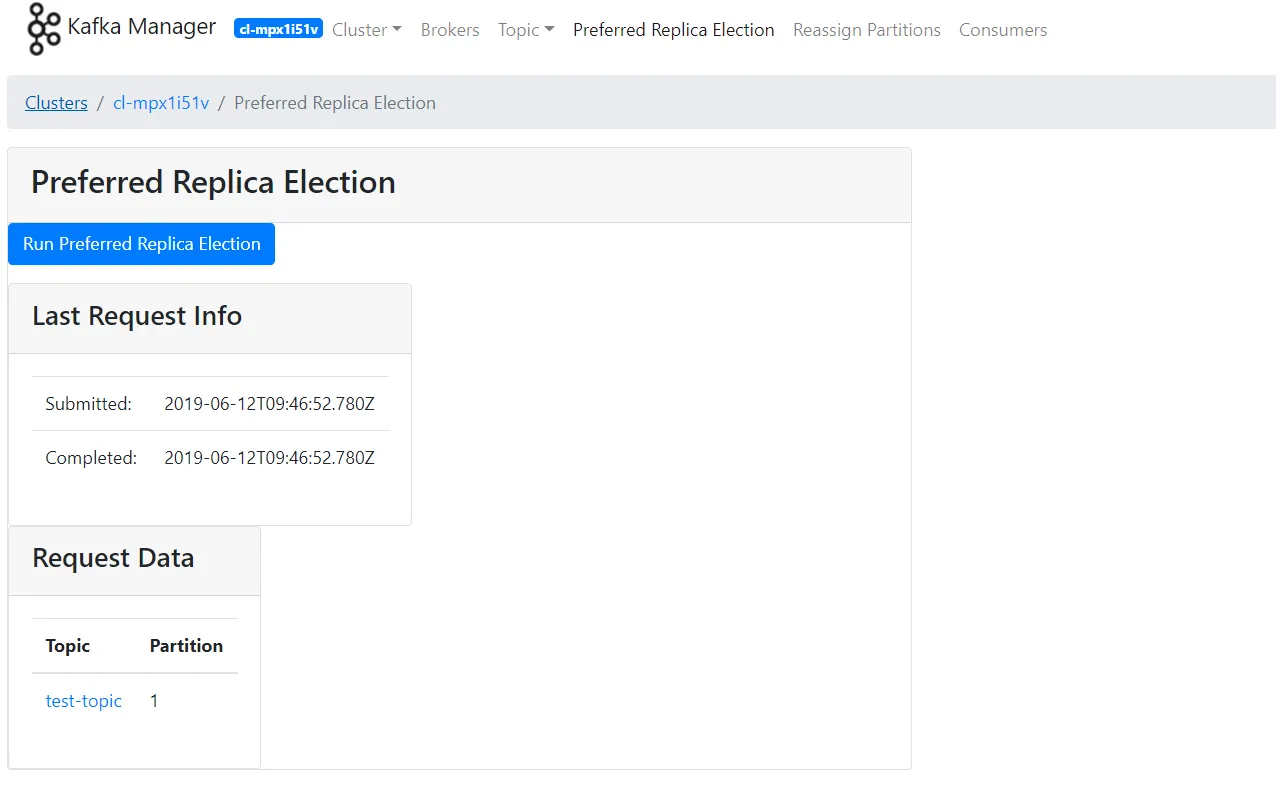Open the Brokers page
Image resolution: width=1276 pixels, height=795 pixels.
pos(450,30)
